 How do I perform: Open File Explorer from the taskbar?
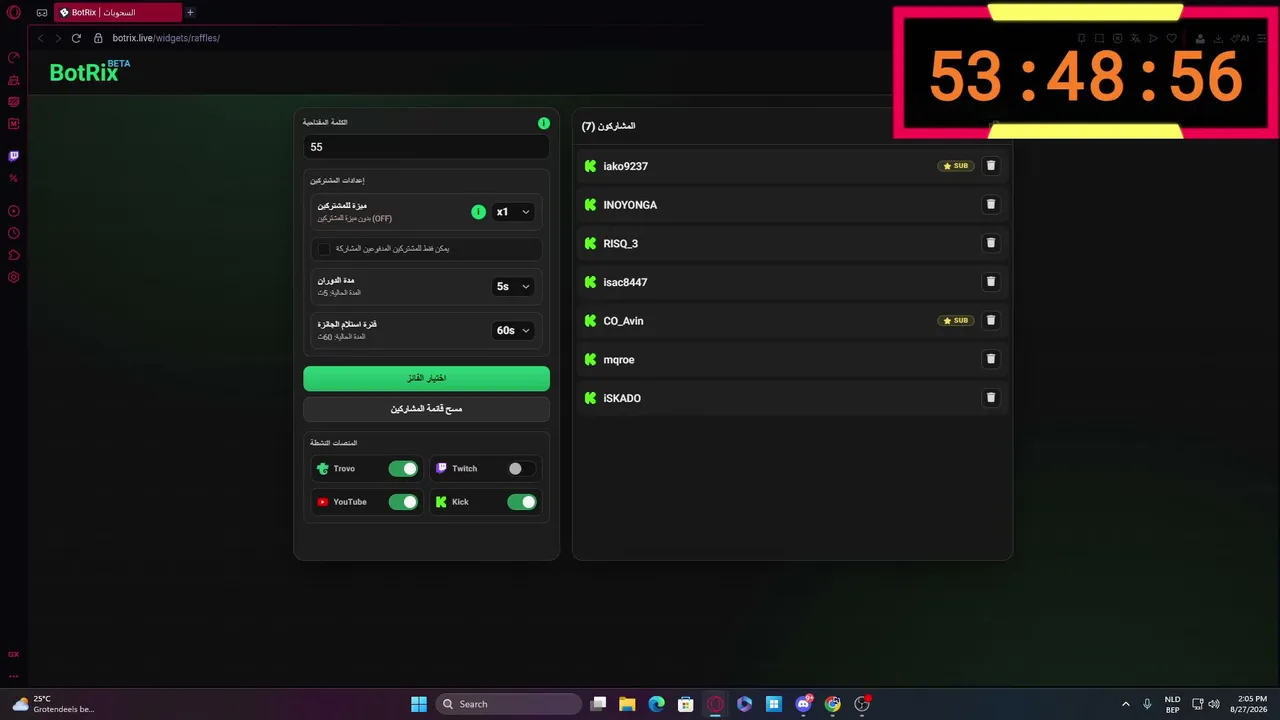coord(627,704)
